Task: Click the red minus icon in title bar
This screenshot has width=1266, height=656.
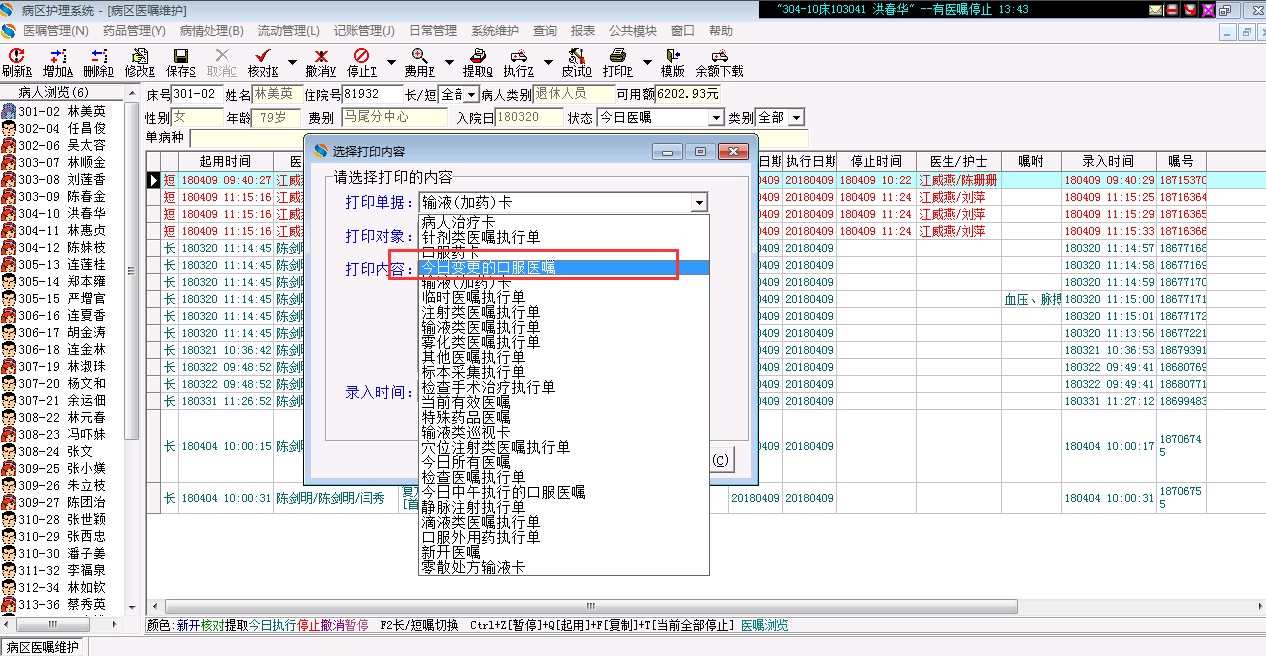Action: tap(1173, 9)
